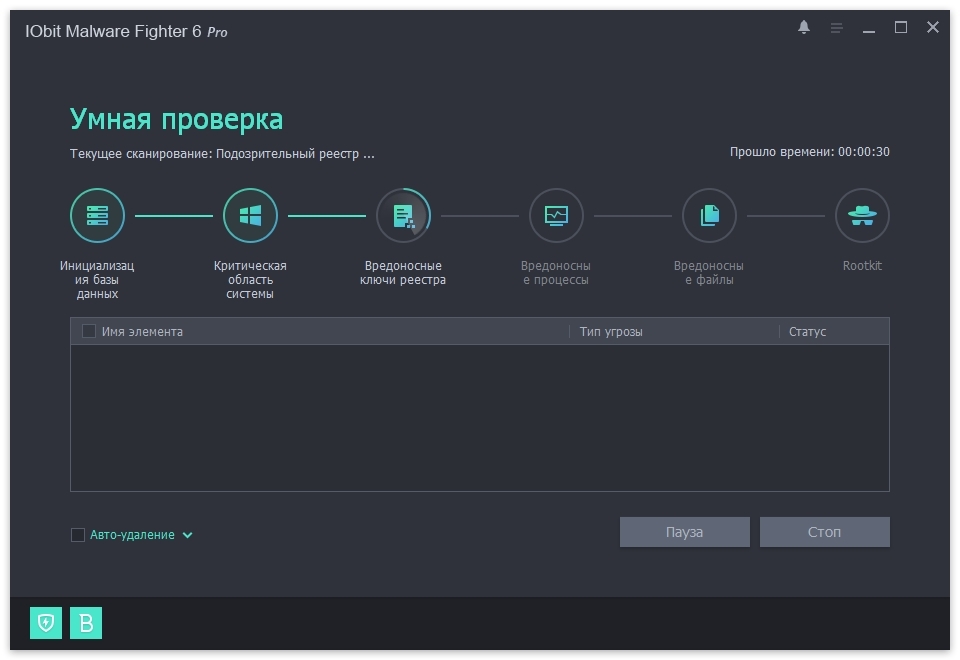The height and width of the screenshot is (660, 960).
Task: Enable the Авто-удаление checkbox
Action: coord(78,535)
